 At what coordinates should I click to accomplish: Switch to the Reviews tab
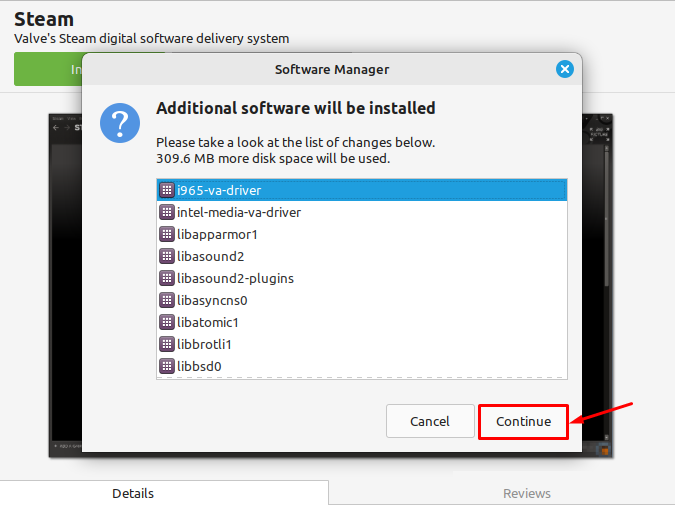click(x=526, y=493)
